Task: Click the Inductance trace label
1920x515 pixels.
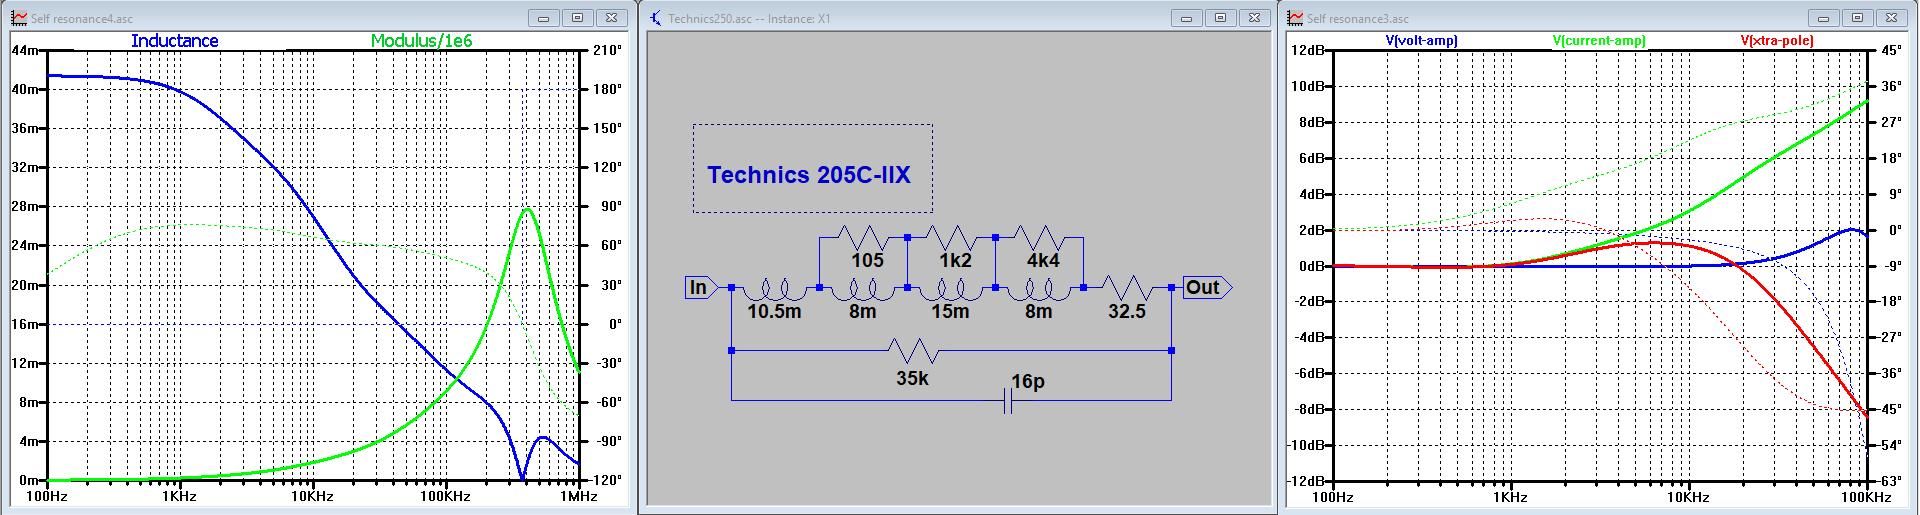Action: [x=174, y=41]
